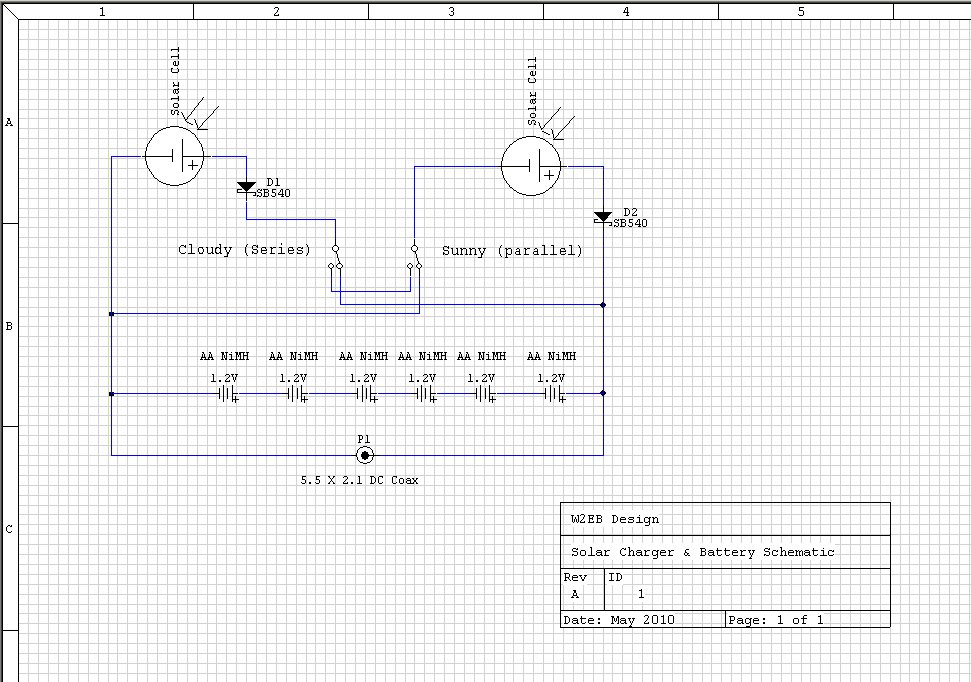Image resolution: width=971 pixels, height=682 pixels.
Task: Click column header 4 on the top ruler
Action: (x=626, y=11)
